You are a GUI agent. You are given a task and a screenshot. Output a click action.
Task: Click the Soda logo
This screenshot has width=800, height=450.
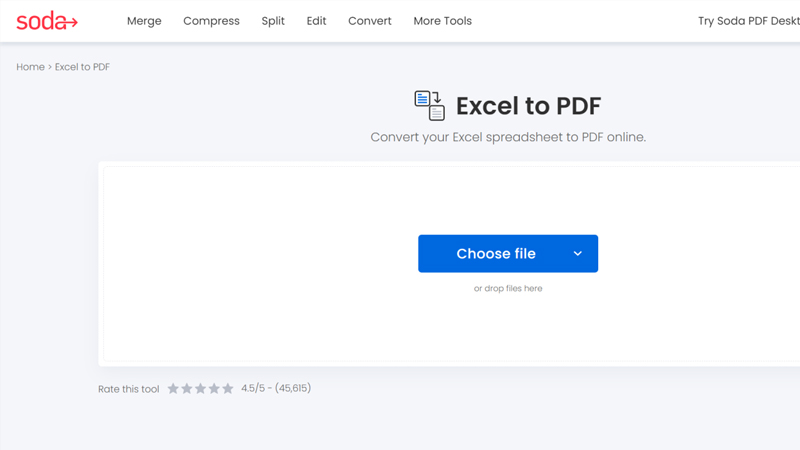pos(47,21)
